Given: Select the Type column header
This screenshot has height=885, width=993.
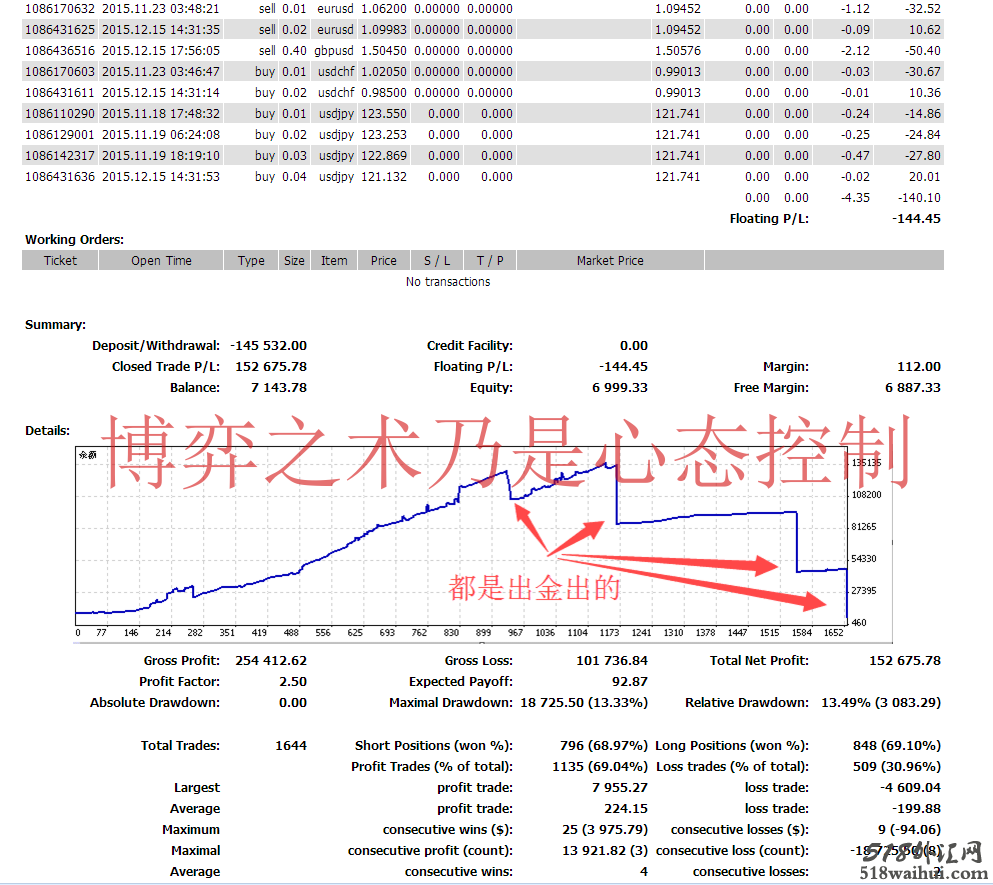Looking at the screenshot, I should pyautogui.click(x=251, y=261).
